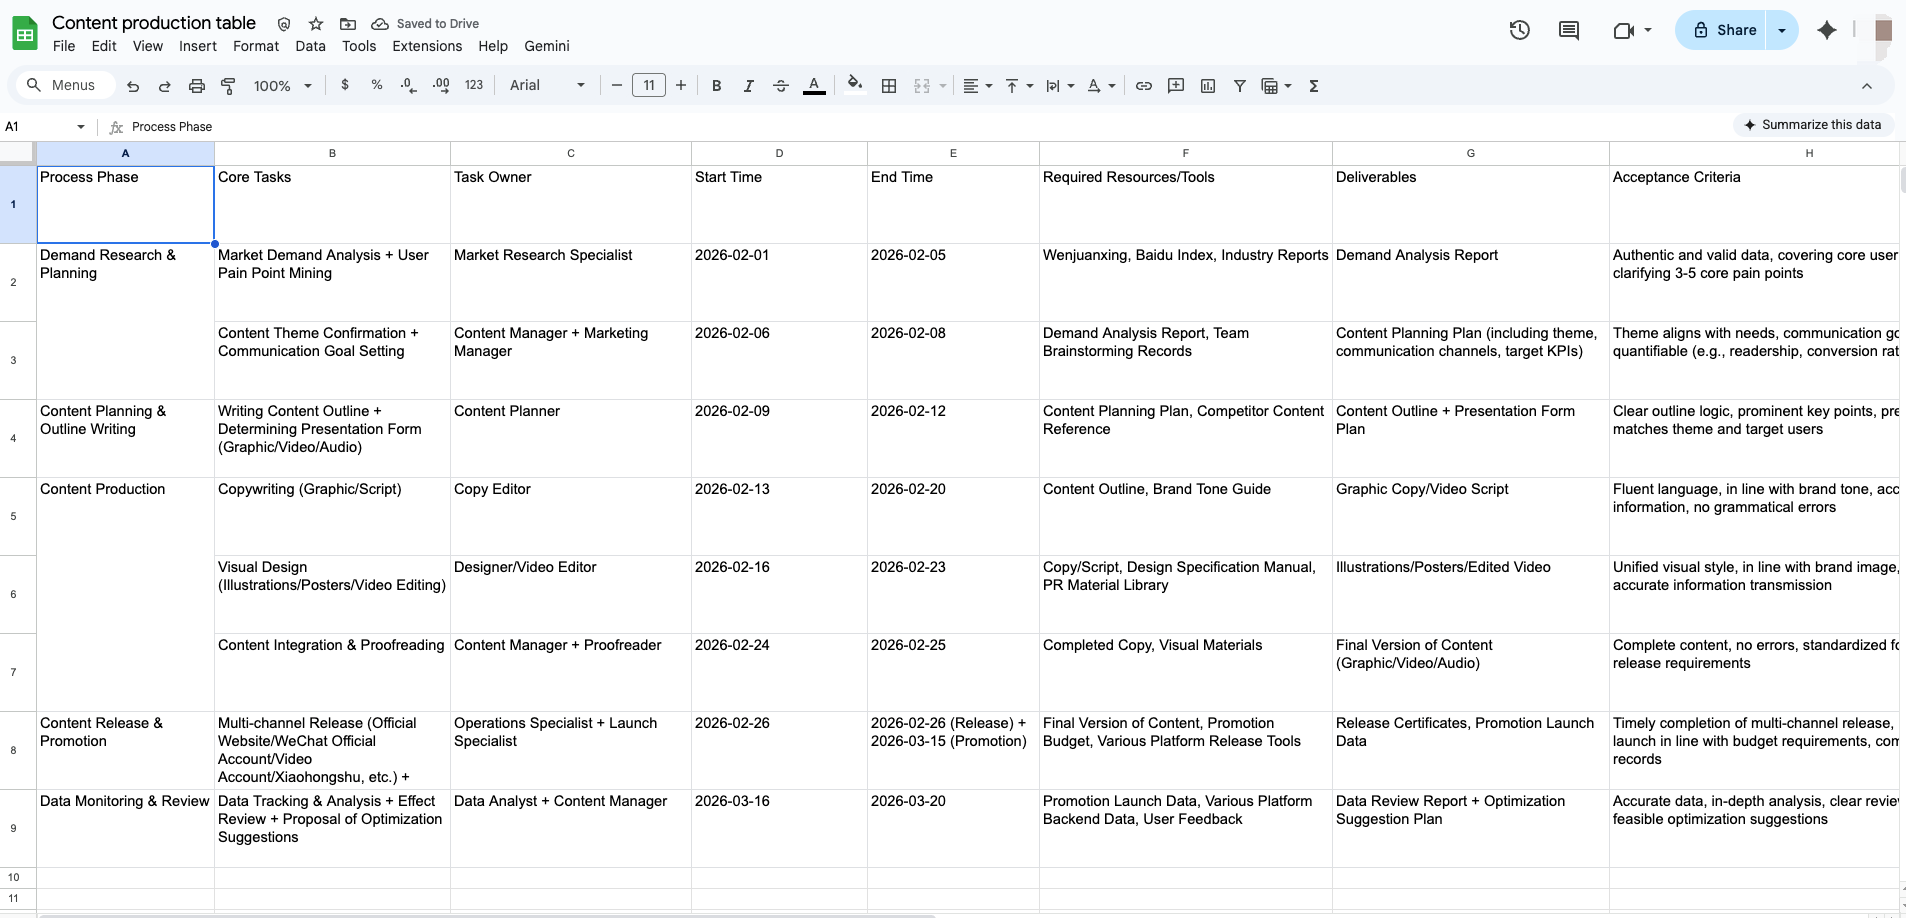Open the user account avatar

(1884, 30)
